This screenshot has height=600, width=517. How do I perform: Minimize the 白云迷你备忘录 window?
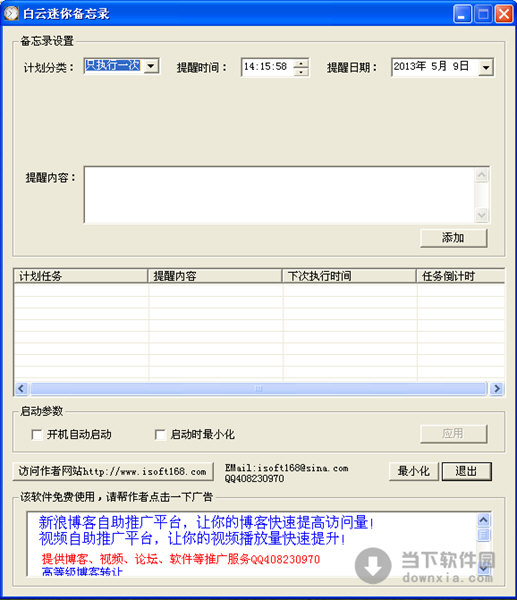[462, 15]
